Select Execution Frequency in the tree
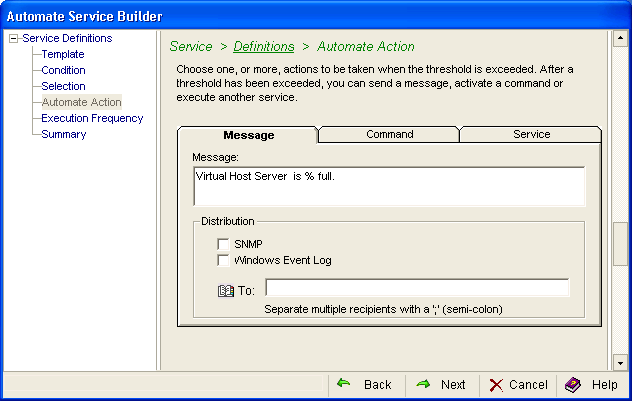 click(92, 118)
